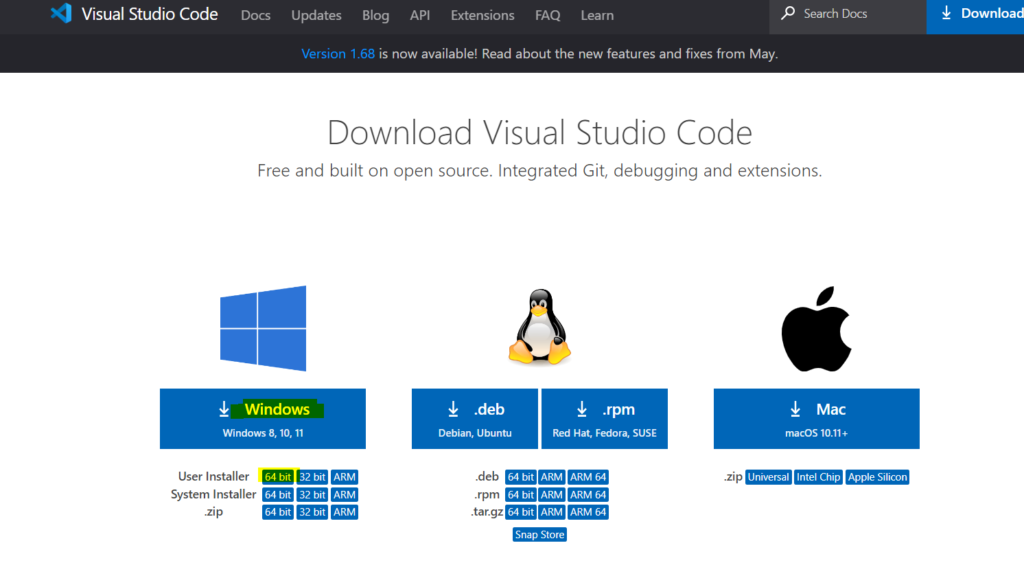Download Linux .tar.gz 64 bit
The width and height of the screenshot is (1024, 576).
[x=520, y=512]
